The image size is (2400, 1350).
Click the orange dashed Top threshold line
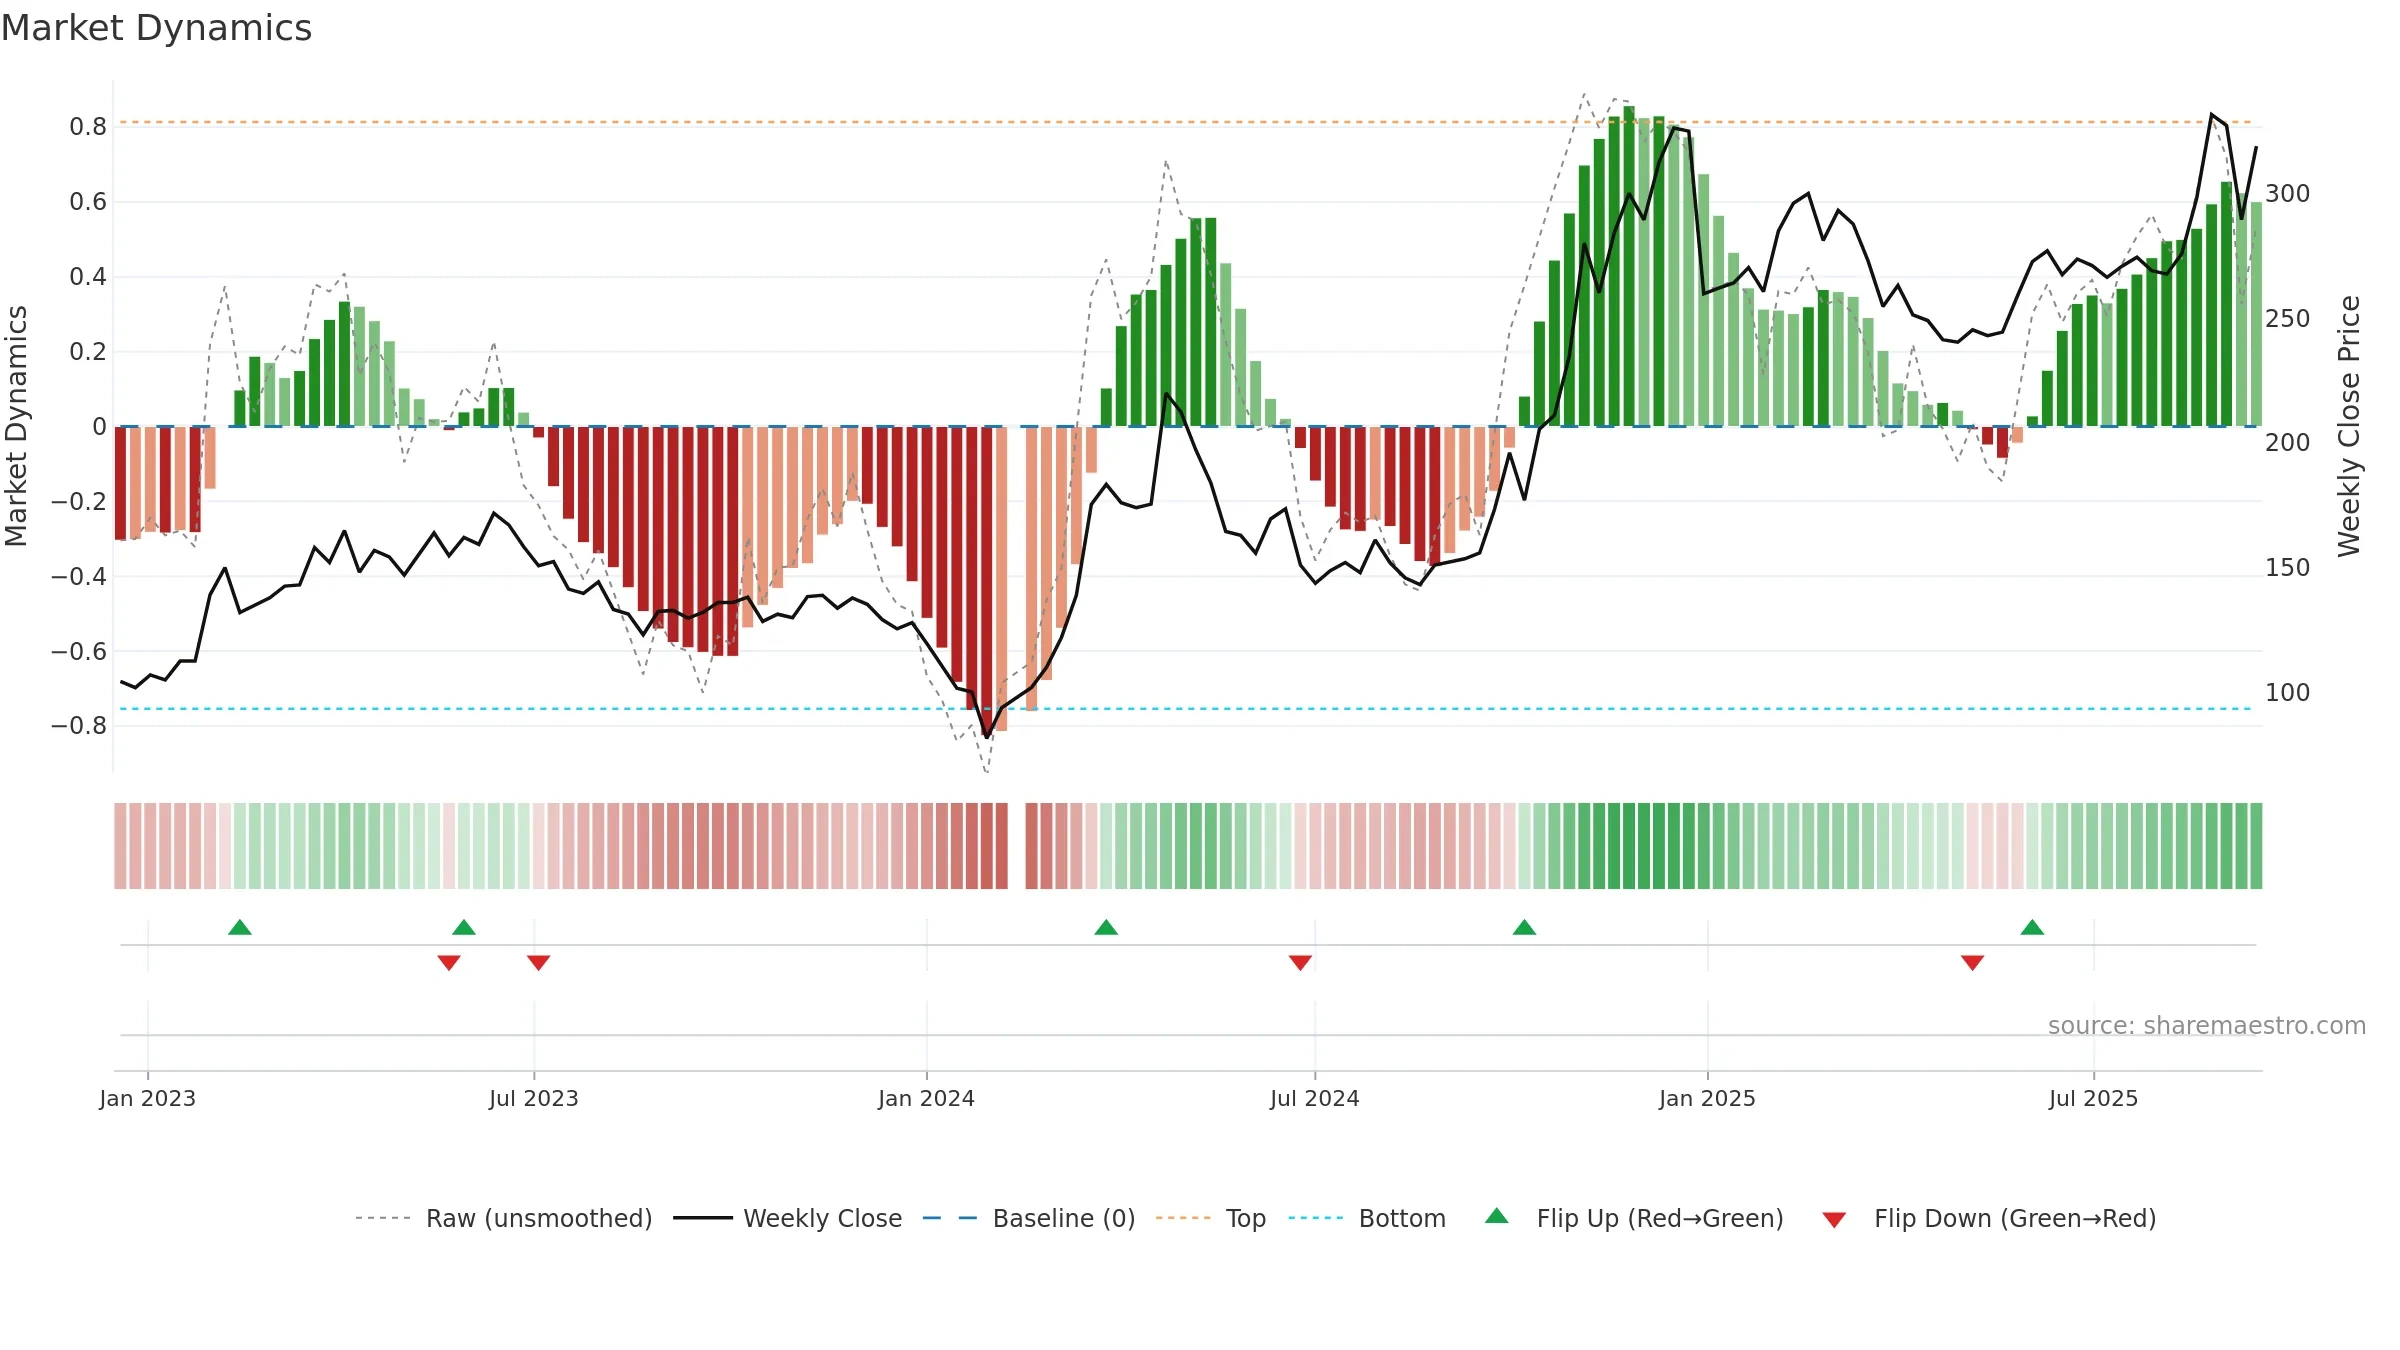coord(1186,122)
